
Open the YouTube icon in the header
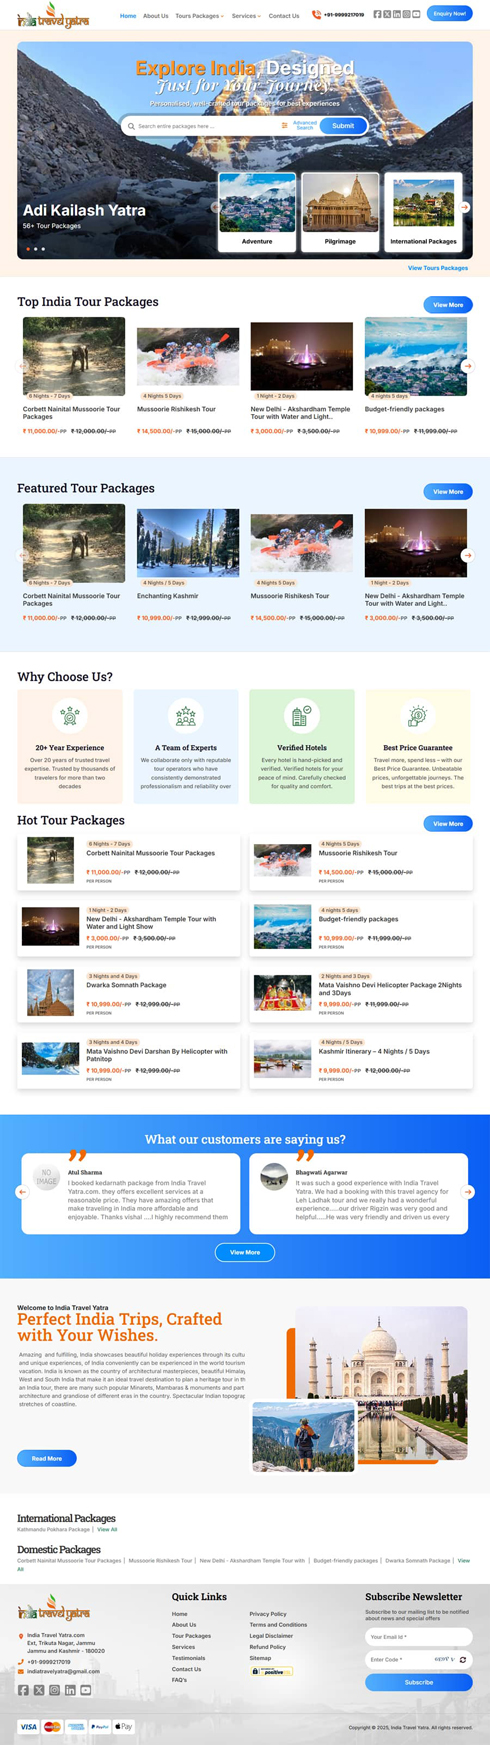416,14
